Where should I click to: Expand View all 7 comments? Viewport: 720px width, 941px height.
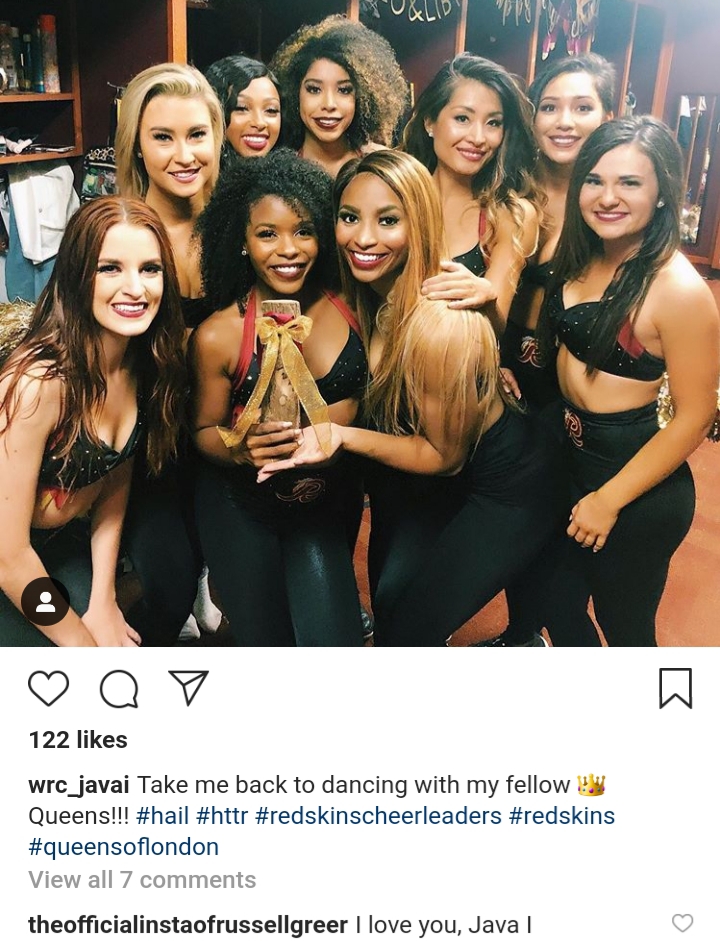142,880
